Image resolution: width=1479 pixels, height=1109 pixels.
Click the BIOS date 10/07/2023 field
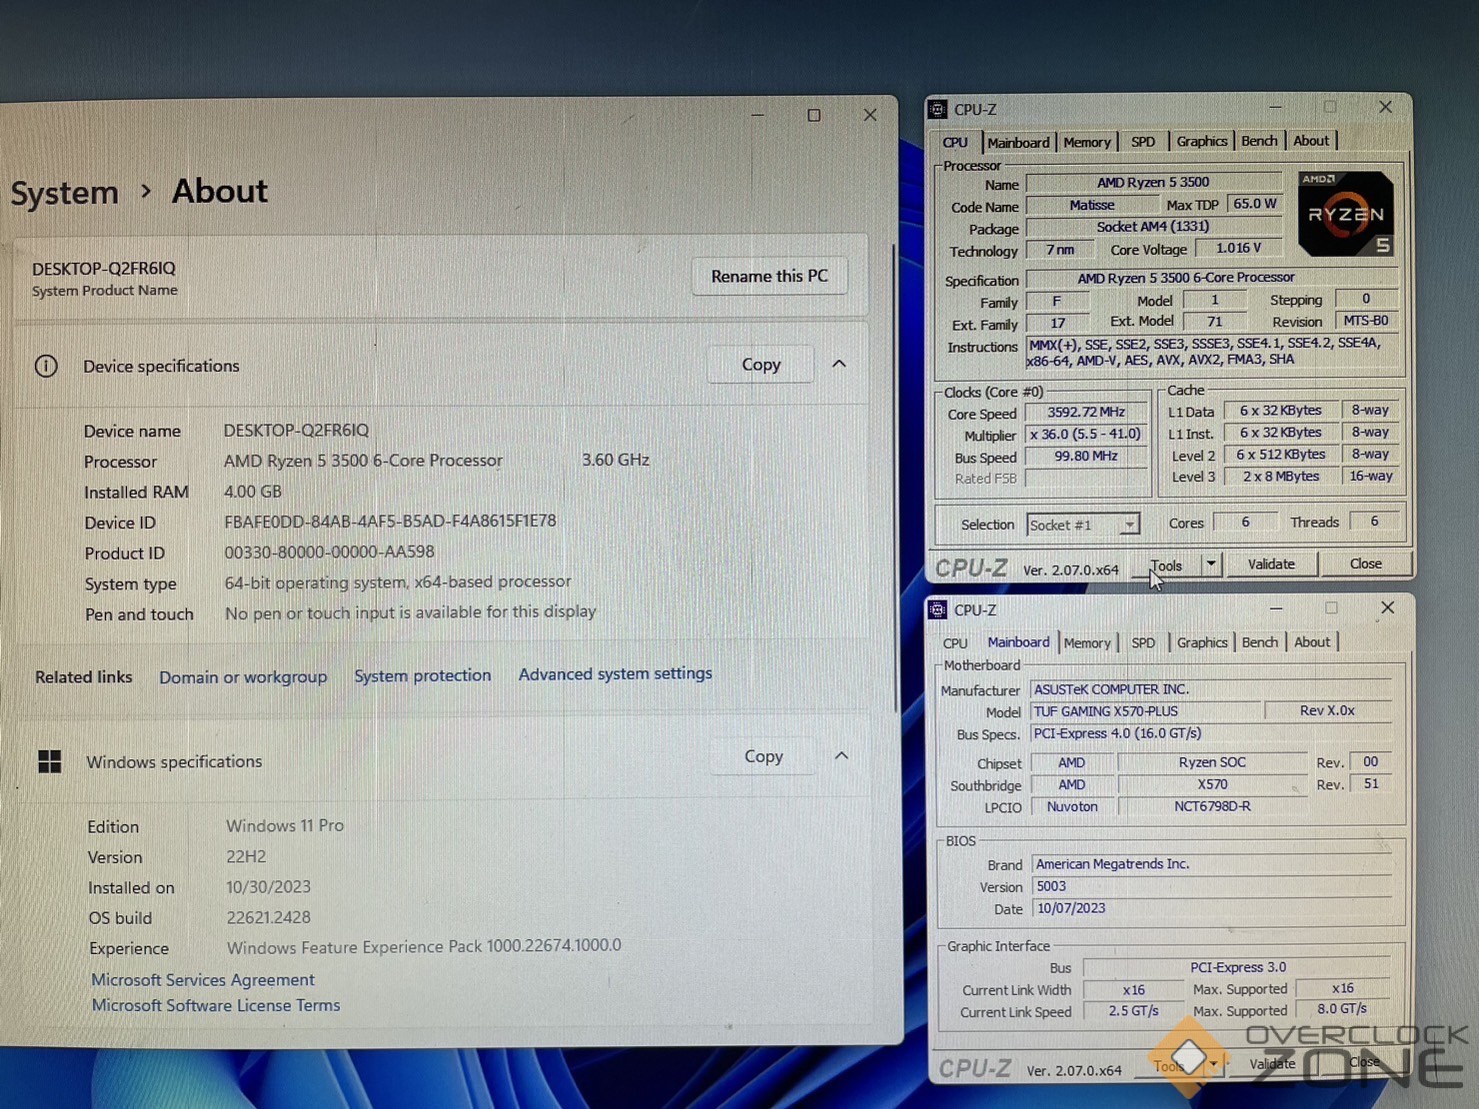pyautogui.click(x=1212, y=908)
